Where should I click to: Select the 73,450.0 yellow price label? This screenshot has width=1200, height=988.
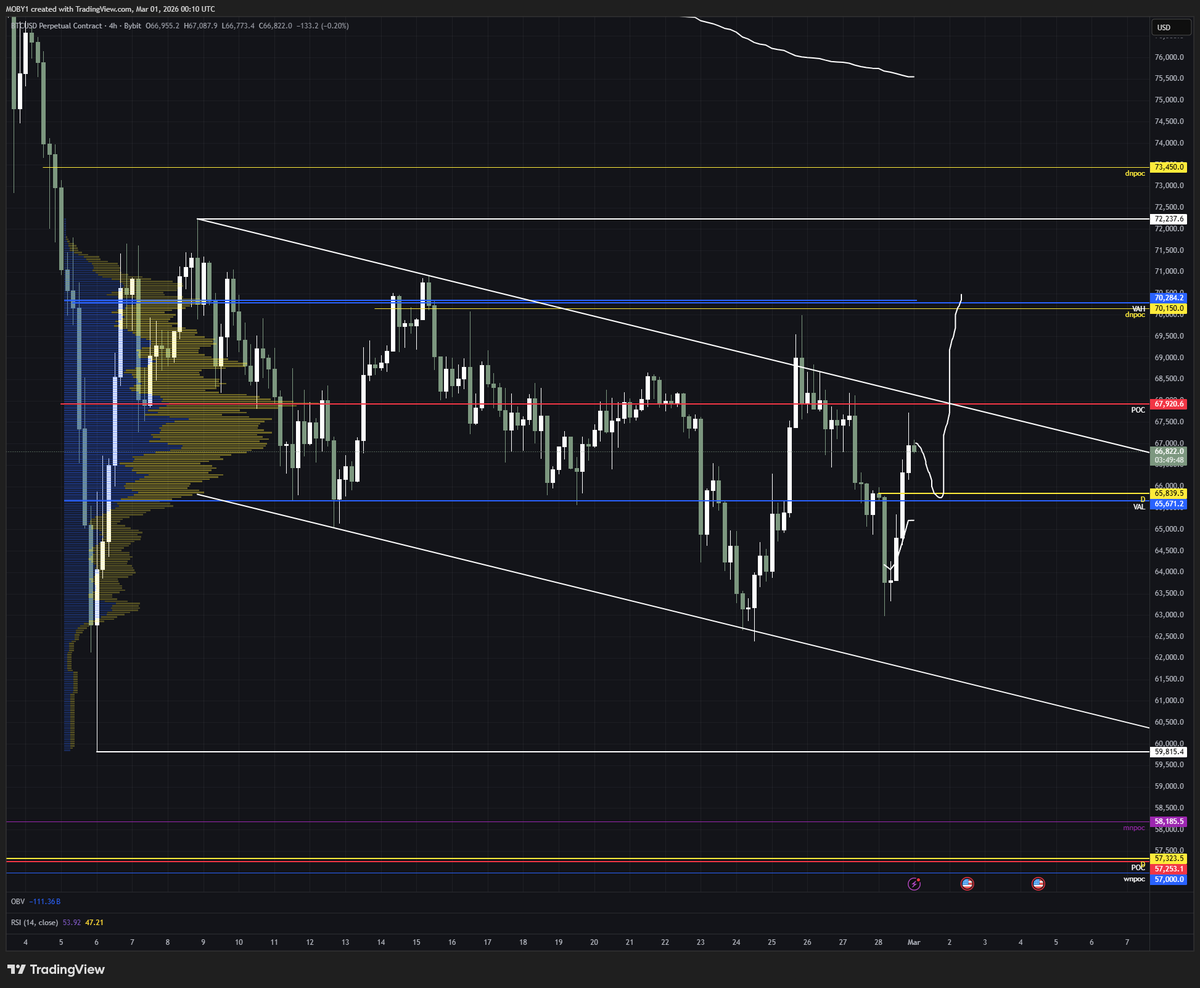point(1168,167)
